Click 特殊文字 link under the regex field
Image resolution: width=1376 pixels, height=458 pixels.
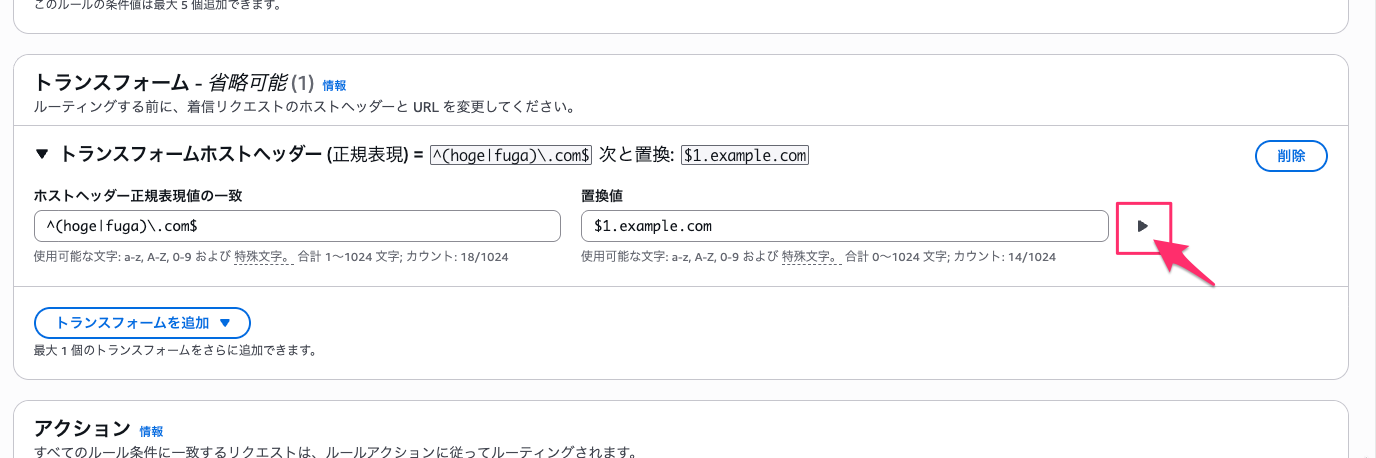coord(262,257)
